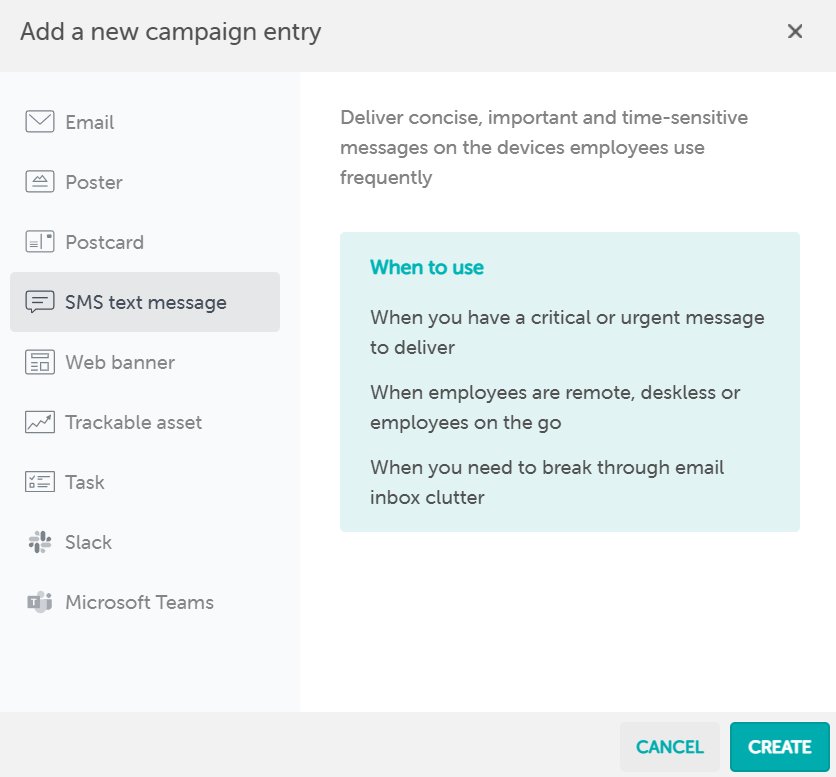Select Trackable asset entry type
The width and height of the screenshot is (836, 777).
coord(134,422)
